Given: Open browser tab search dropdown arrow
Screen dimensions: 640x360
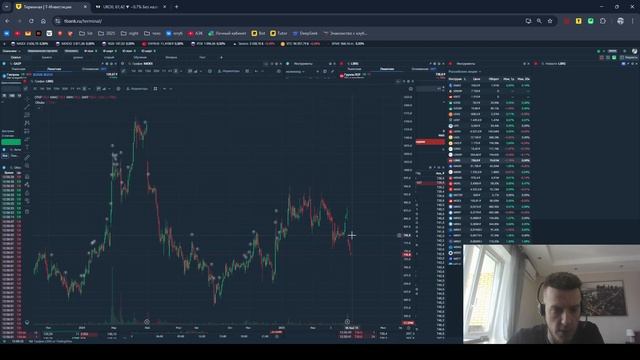Looking at the screenshot, I should tap(7, 7).
